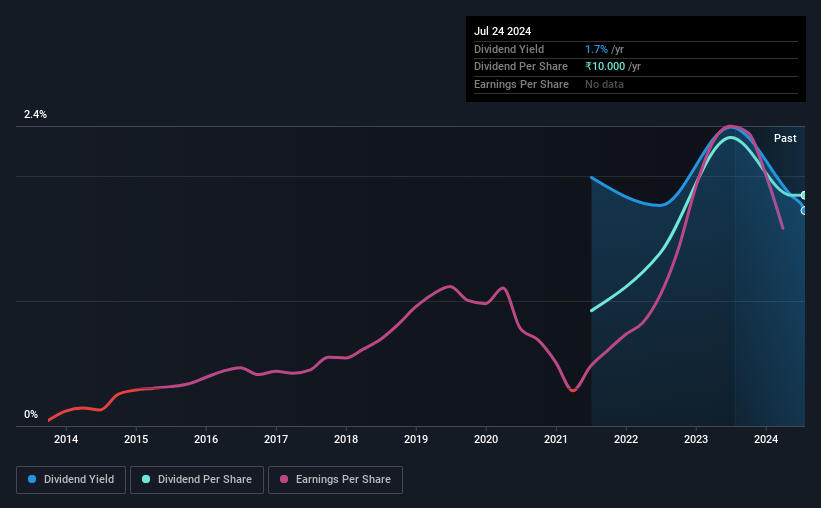Click the blue Dividend Yield end-point marker
Viewport: 821px width, 508px height.
click(804, 210)
